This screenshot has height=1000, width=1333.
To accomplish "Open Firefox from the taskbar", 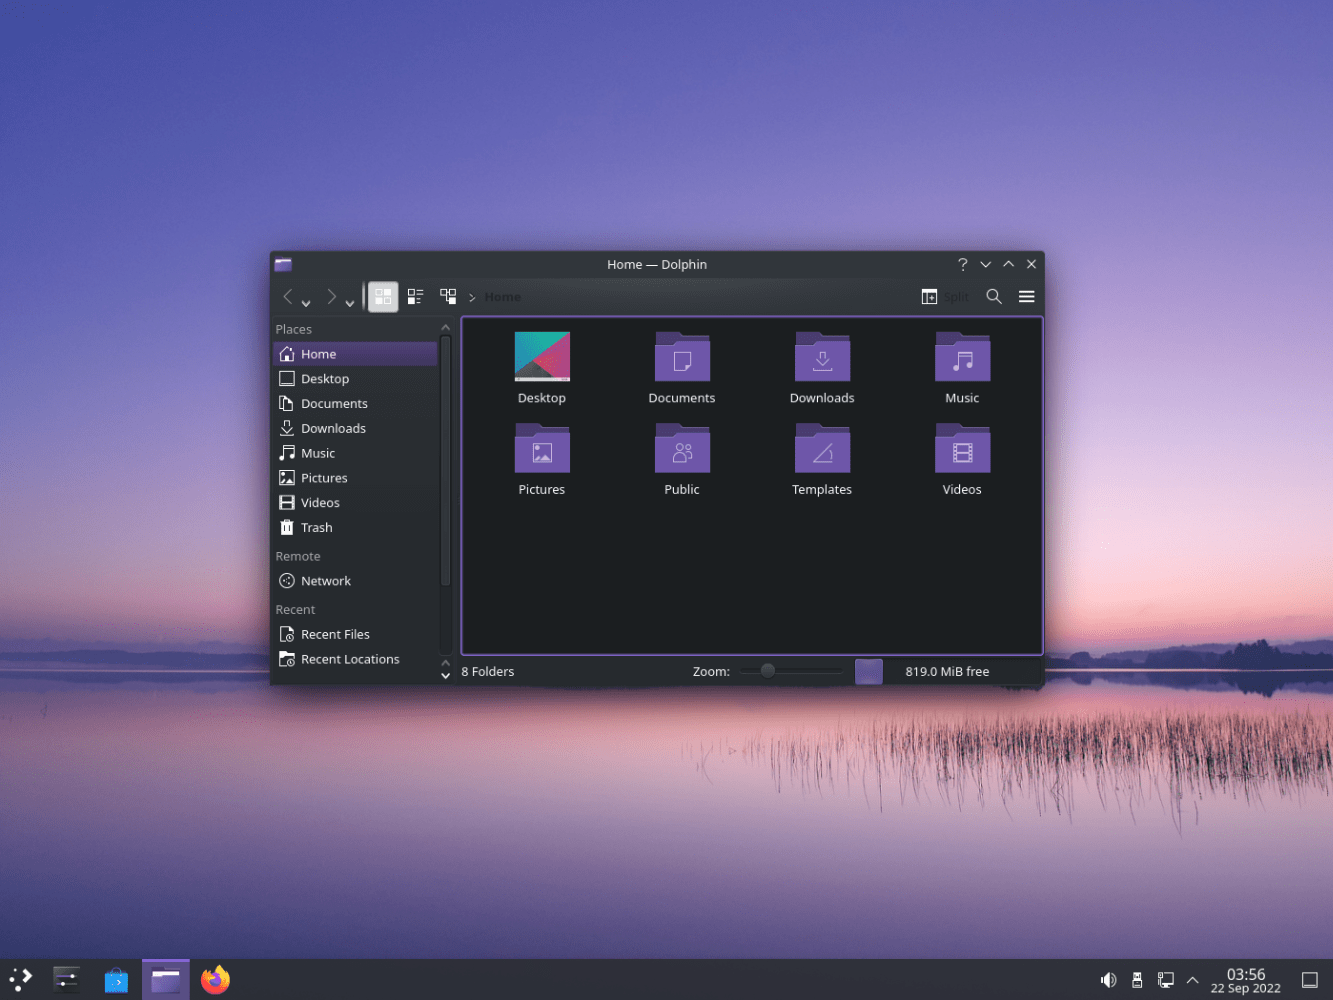I will click(215, 979).
